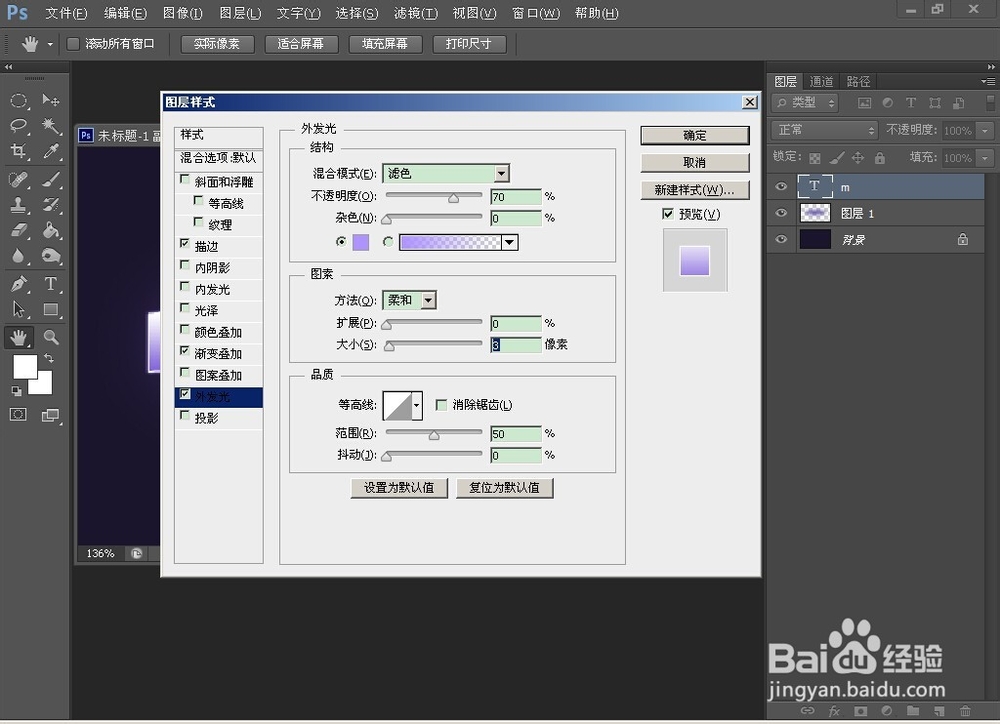
Task: Switch to the 路径 paths tab
Action: 858,81
